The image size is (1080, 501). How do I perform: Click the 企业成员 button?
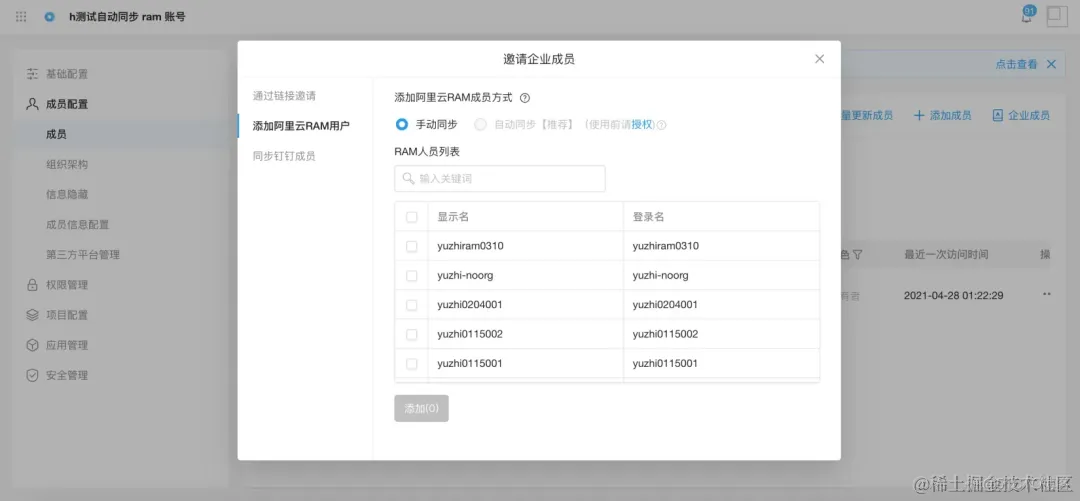[x=1021, y=115]
